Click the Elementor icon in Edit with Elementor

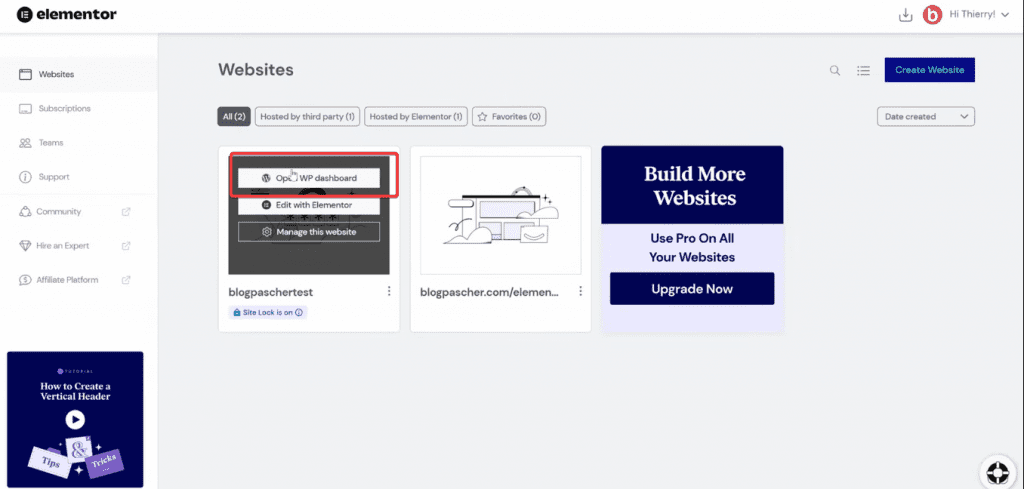pyautogui.click(x=266, y=205)
